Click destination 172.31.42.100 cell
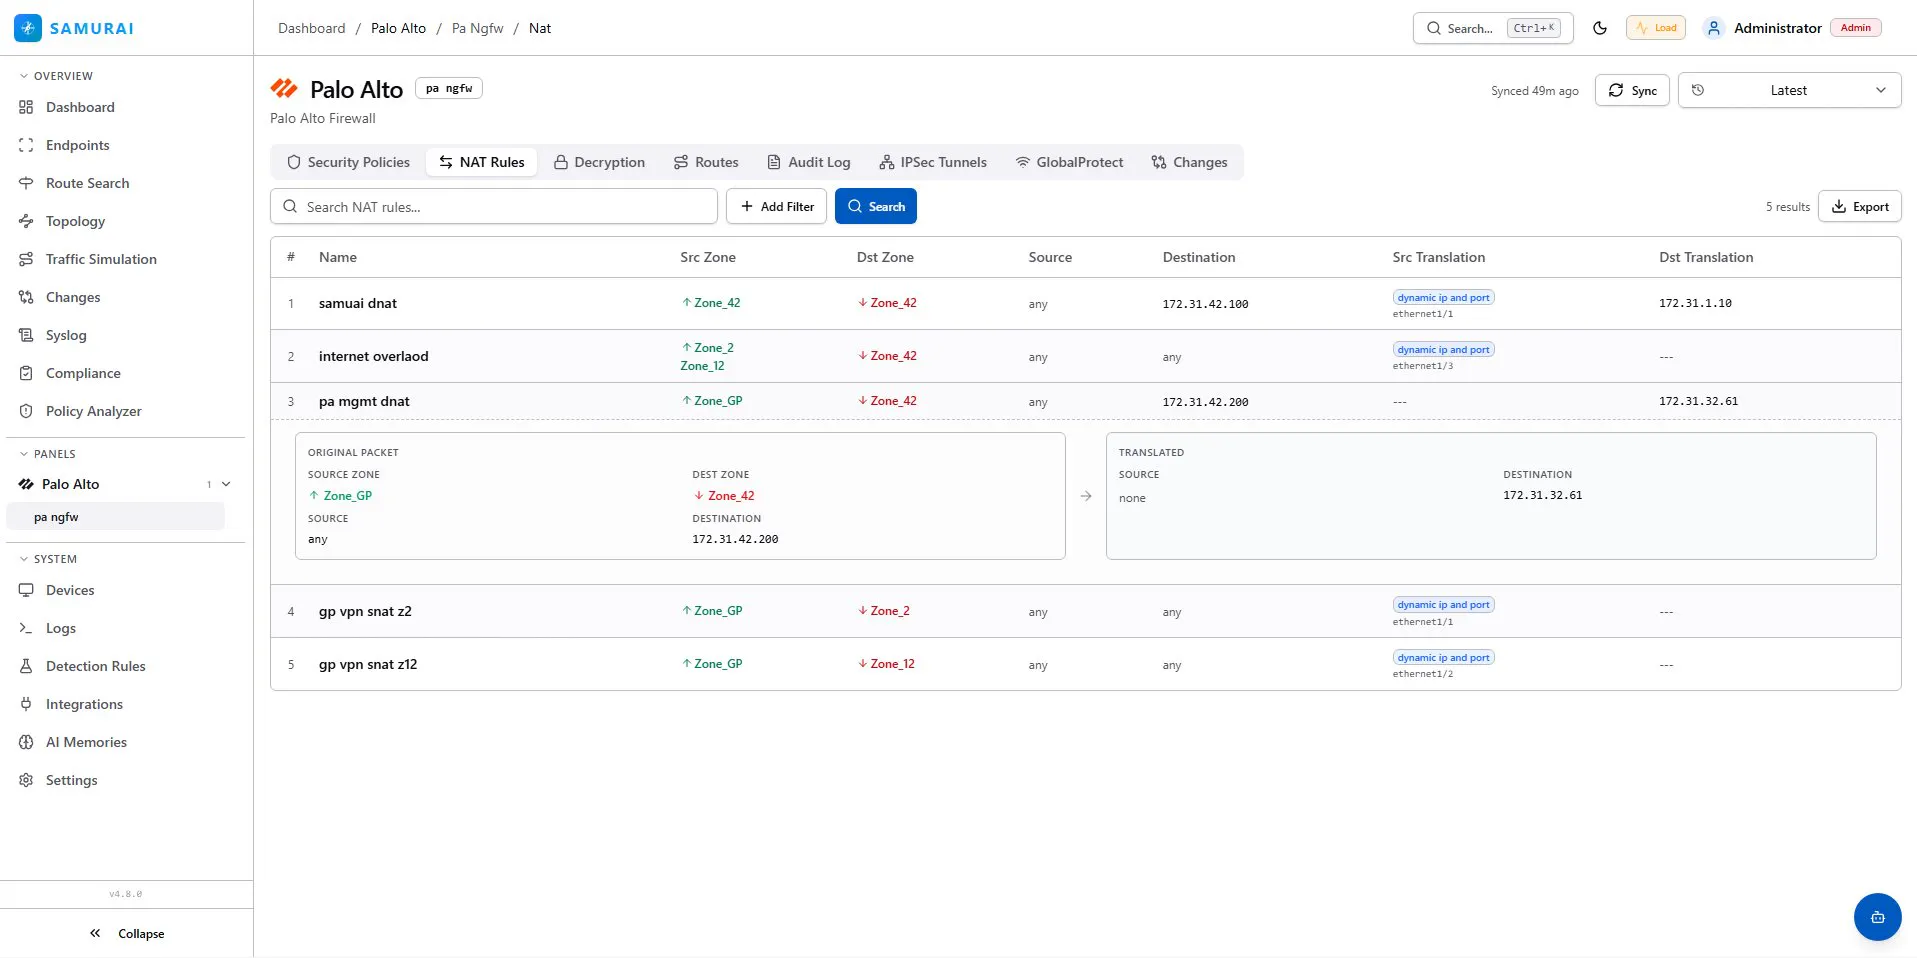 tap(1205, 304)
